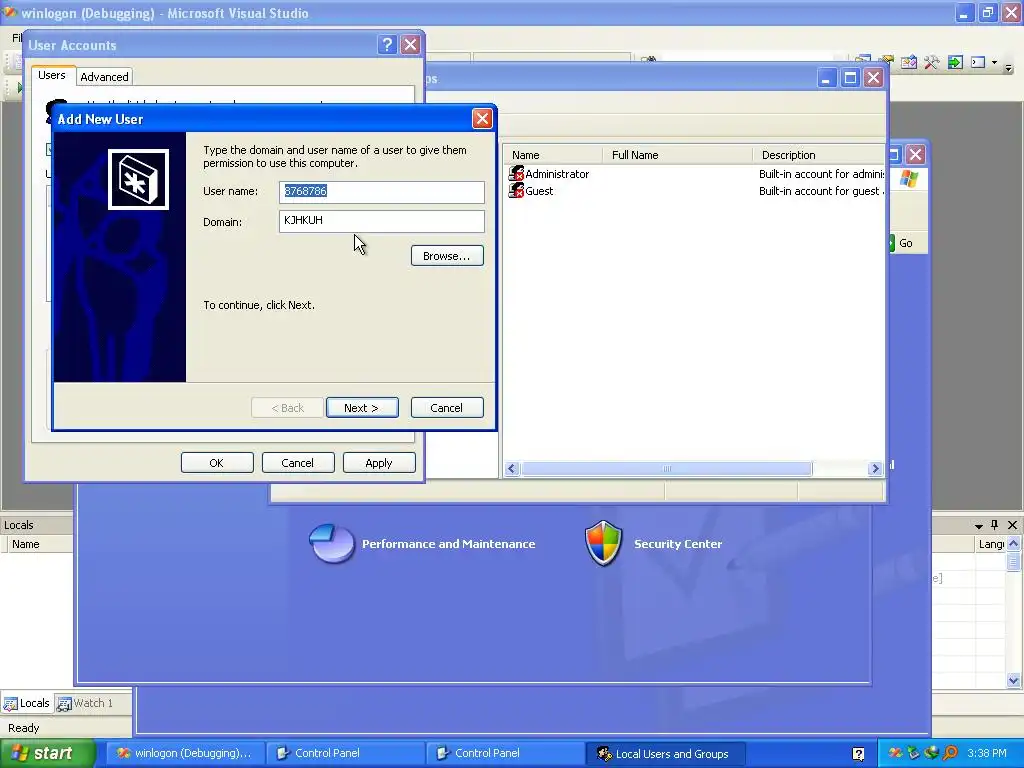Click the Object Browser toolbar icon in Visual Studio
Image resolution: width=1024 pixels, height=768 pixels.
click(x=909, y=62)
